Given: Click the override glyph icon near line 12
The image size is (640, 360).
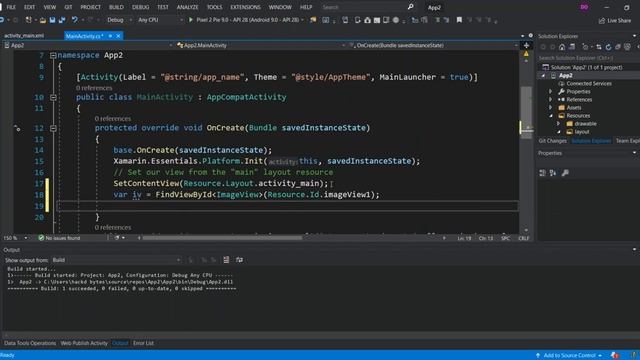Looking at the screenshot, I should click(17, 128).
